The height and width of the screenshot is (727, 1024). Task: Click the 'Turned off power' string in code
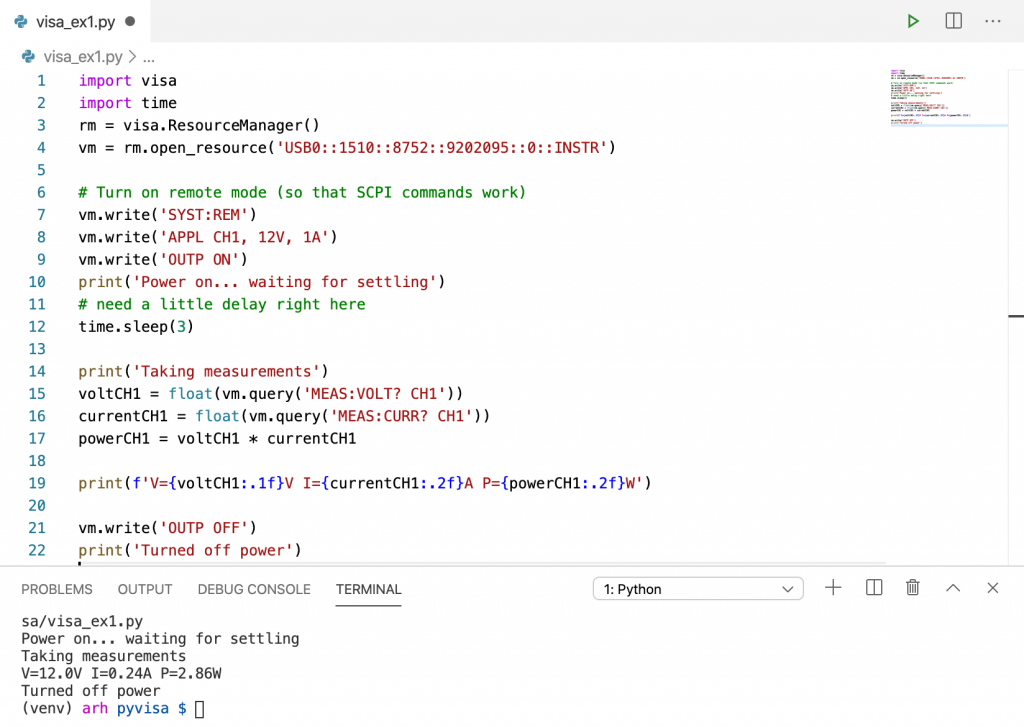(x=213, y=551)
